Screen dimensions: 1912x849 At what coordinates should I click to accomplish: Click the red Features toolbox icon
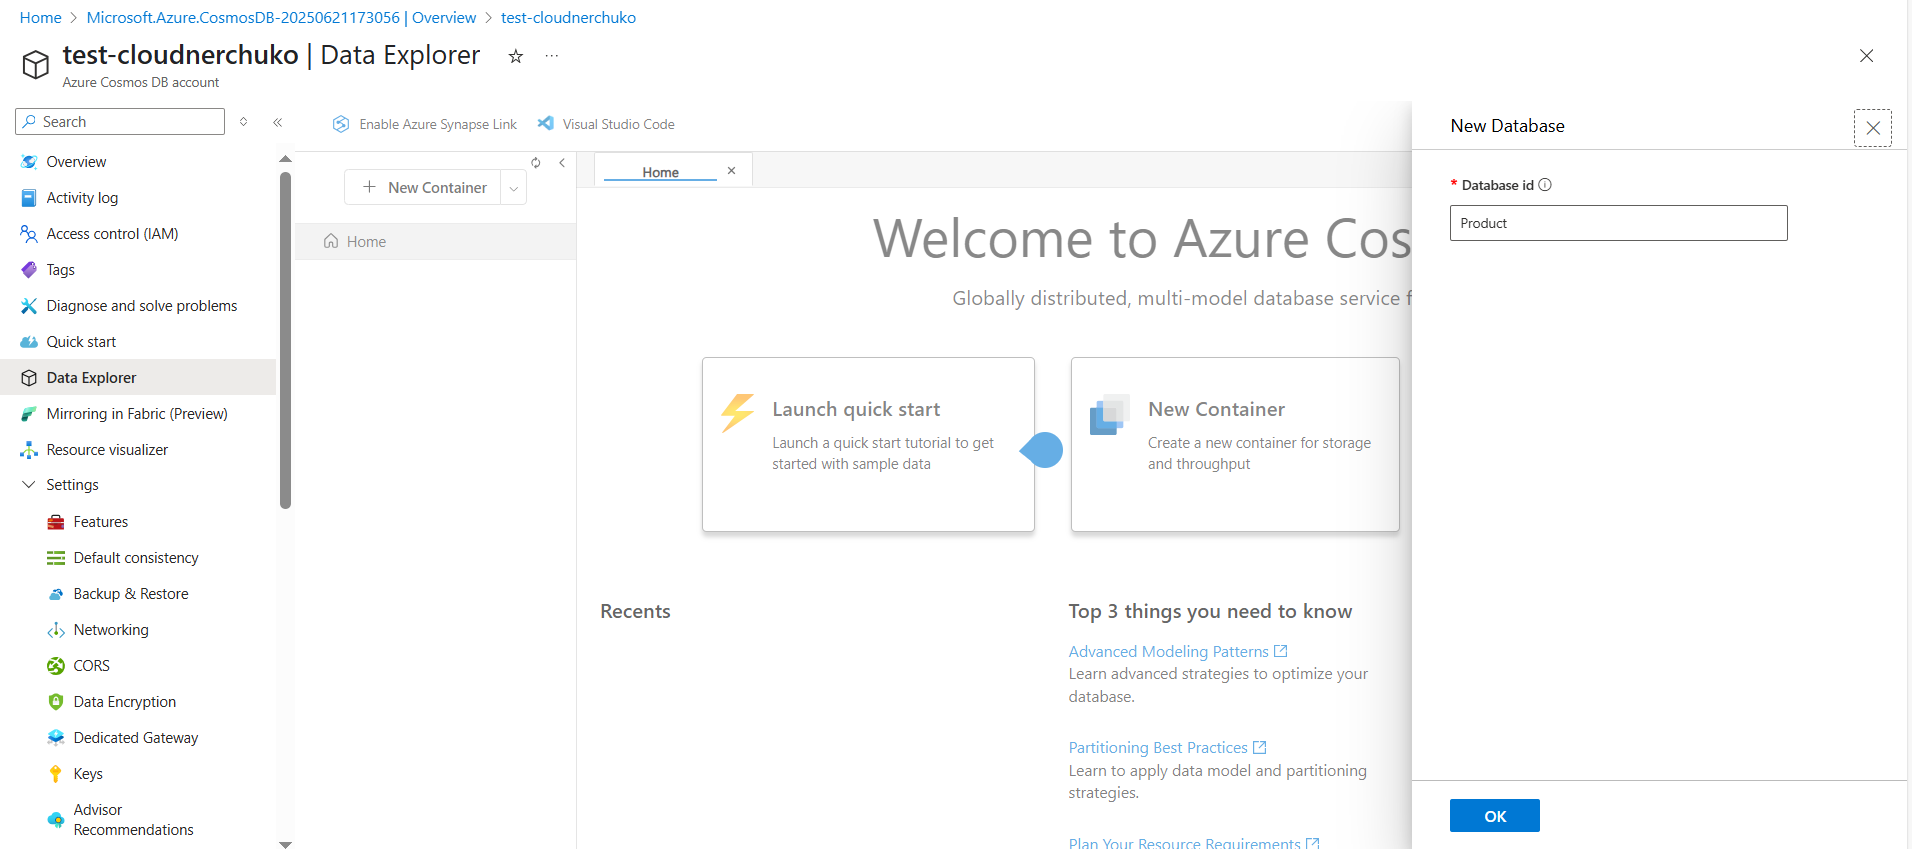coord(56,522)
